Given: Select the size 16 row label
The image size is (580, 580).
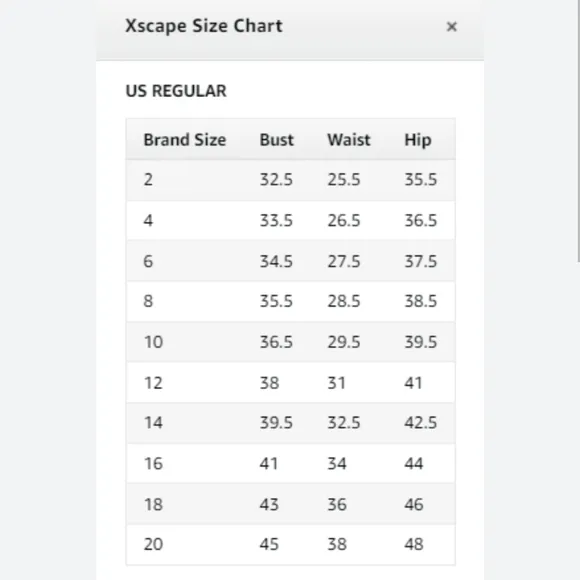Looking at the screenshot, I should (x=153, y=463).
